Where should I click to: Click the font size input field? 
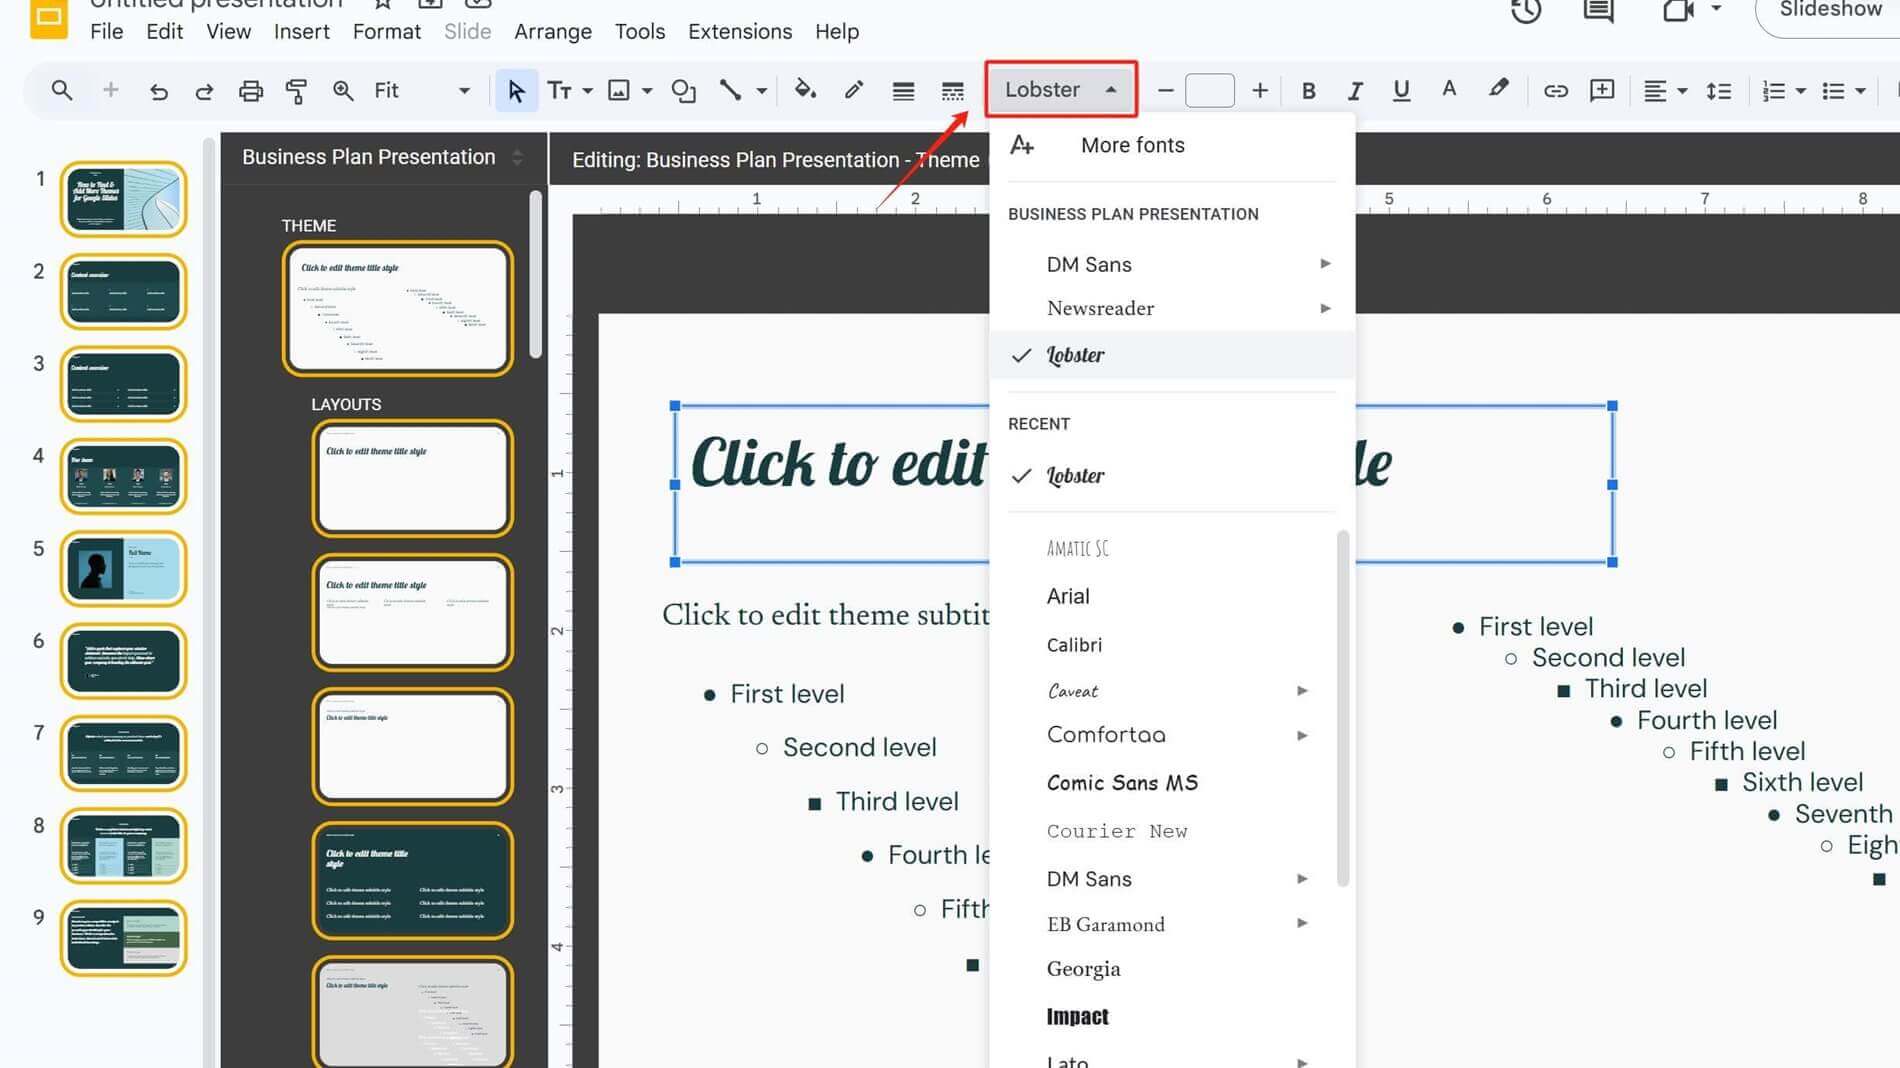pos(1210,91)
